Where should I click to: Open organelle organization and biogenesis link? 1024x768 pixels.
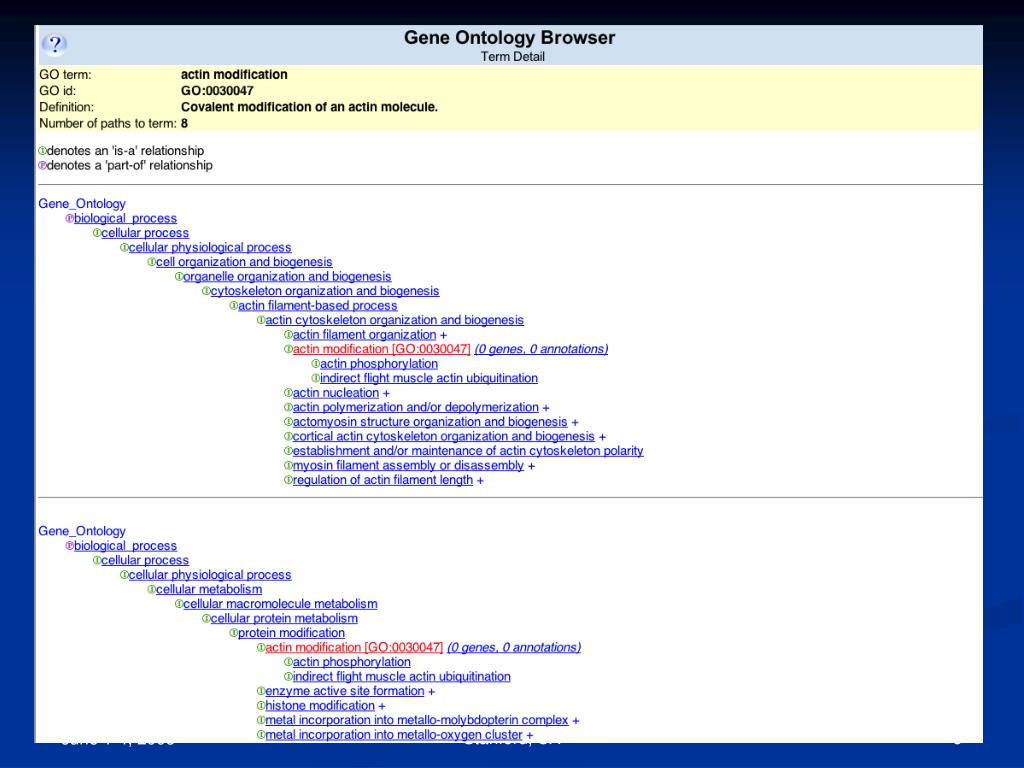click(x=287, y=276)
